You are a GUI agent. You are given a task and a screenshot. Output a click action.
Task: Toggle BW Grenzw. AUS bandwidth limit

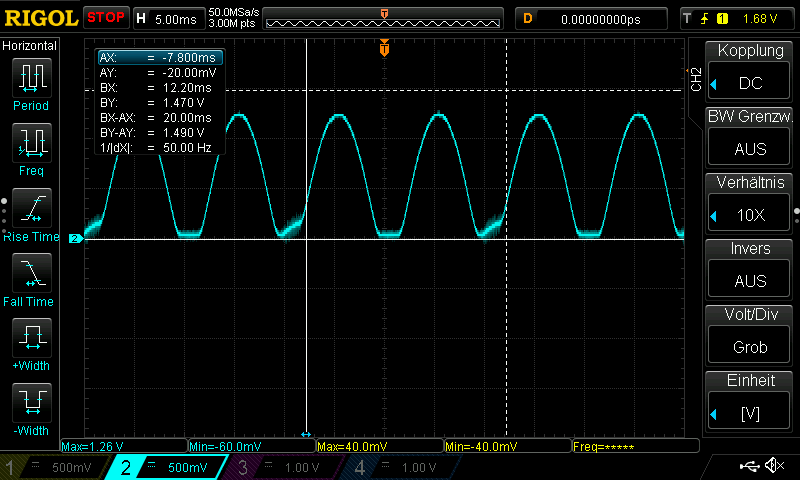coord(748,148)
